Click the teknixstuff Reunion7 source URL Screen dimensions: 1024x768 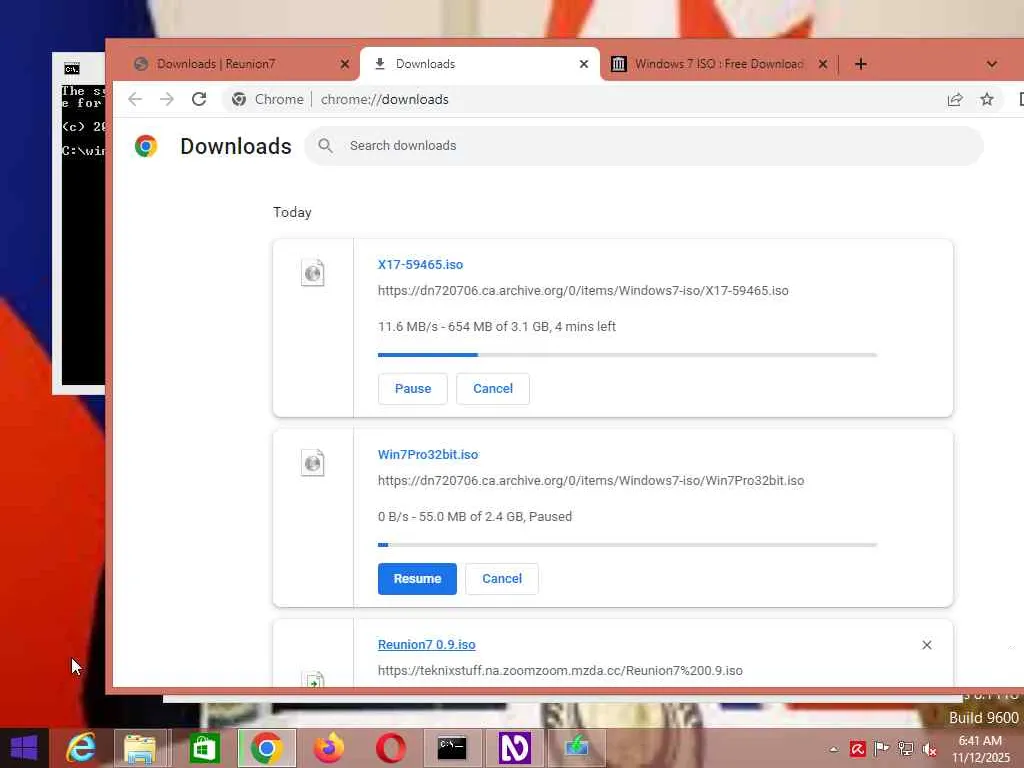[x=560, y=671]
